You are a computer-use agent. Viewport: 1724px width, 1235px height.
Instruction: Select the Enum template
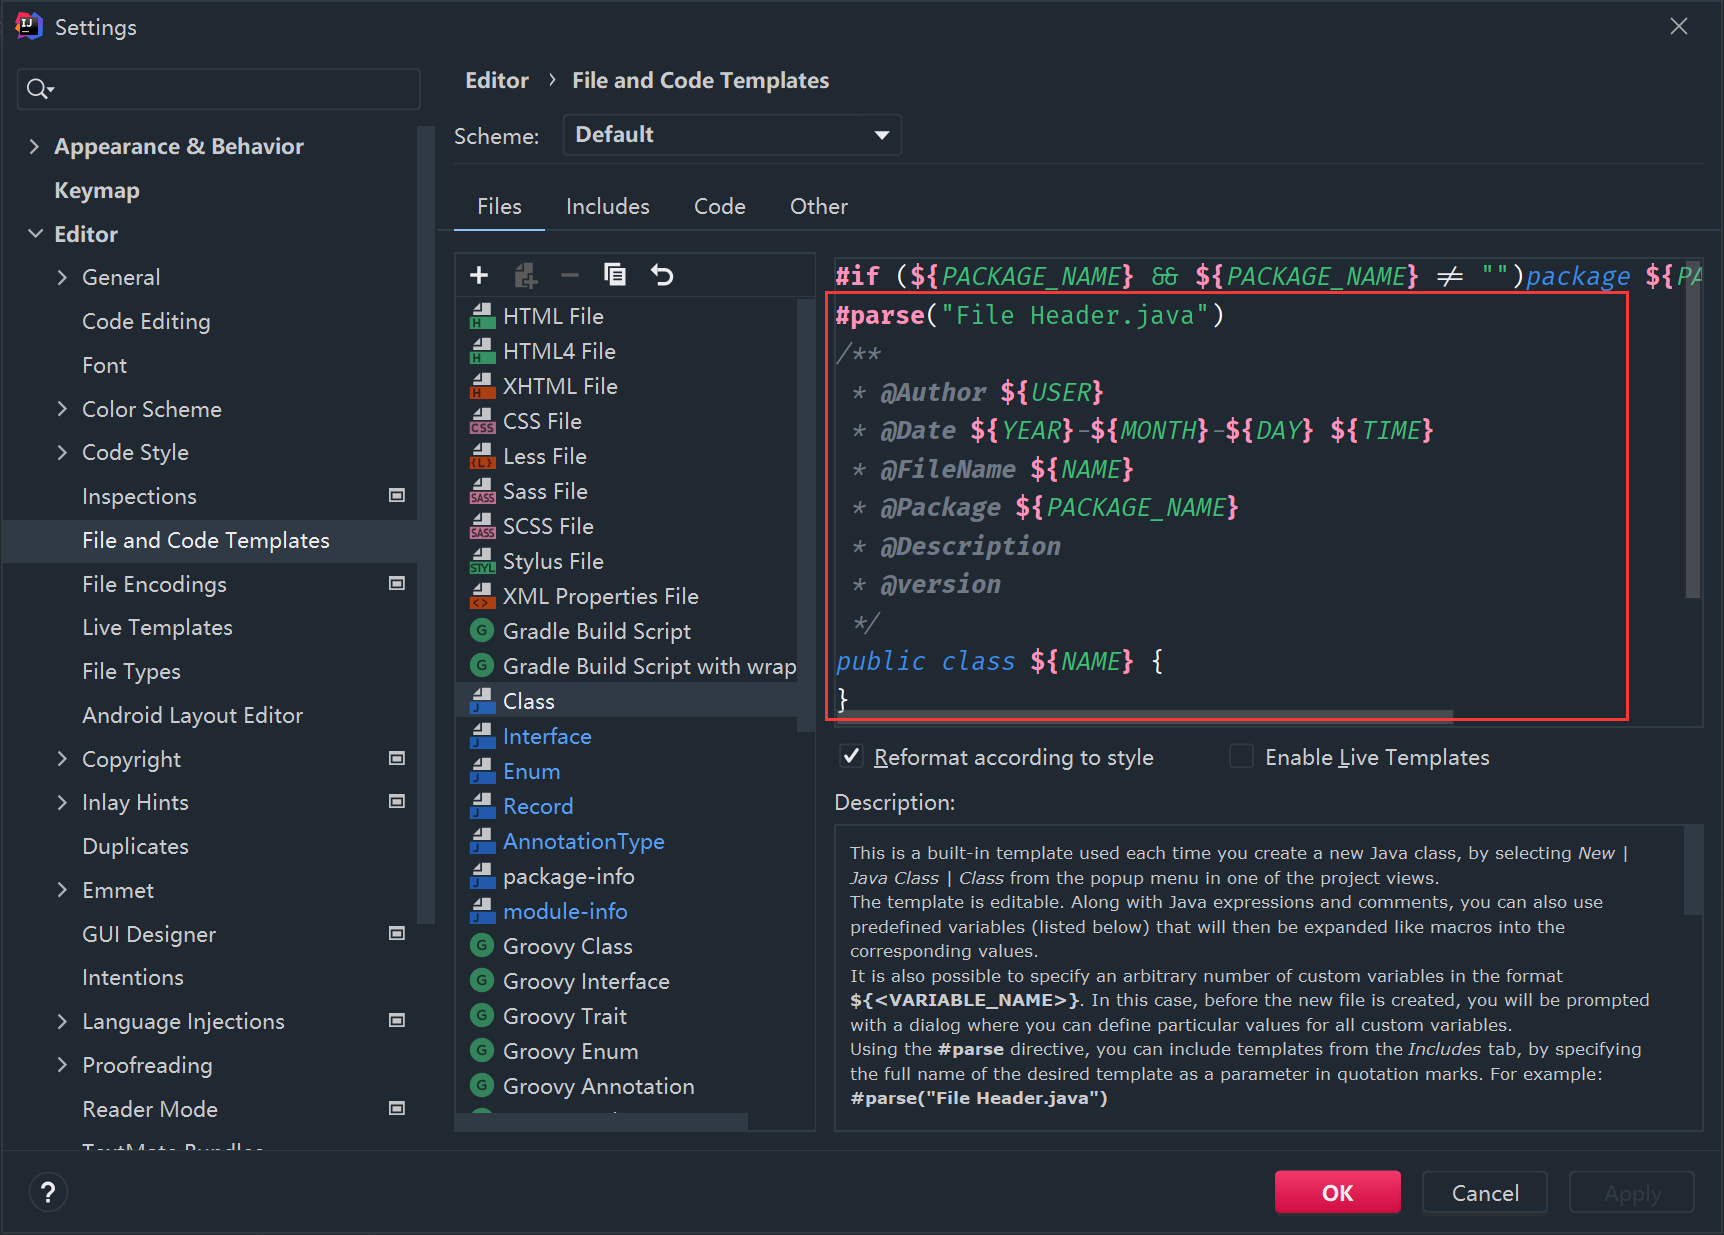click(531, 771)
